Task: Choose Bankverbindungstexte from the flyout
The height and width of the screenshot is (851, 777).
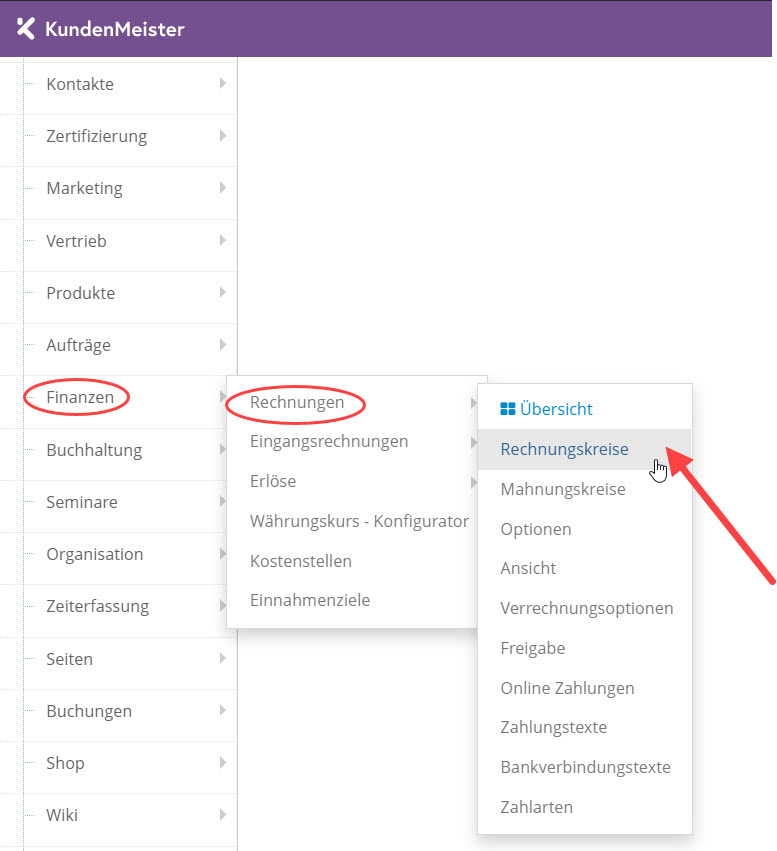Action: [x=585, y=767]
